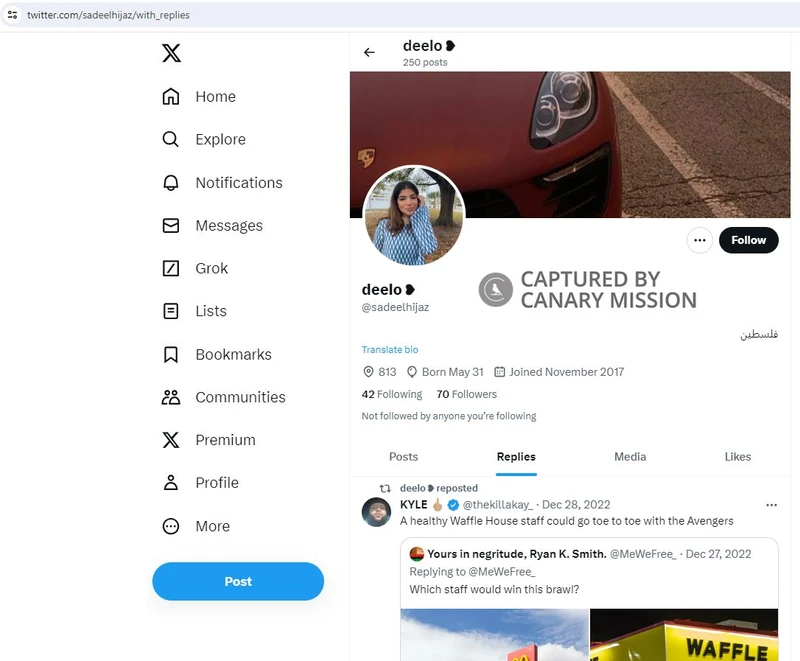Open profile three-dot options menu
The image size is (800, 661).
pyautogui.click(x=699, y=240)
